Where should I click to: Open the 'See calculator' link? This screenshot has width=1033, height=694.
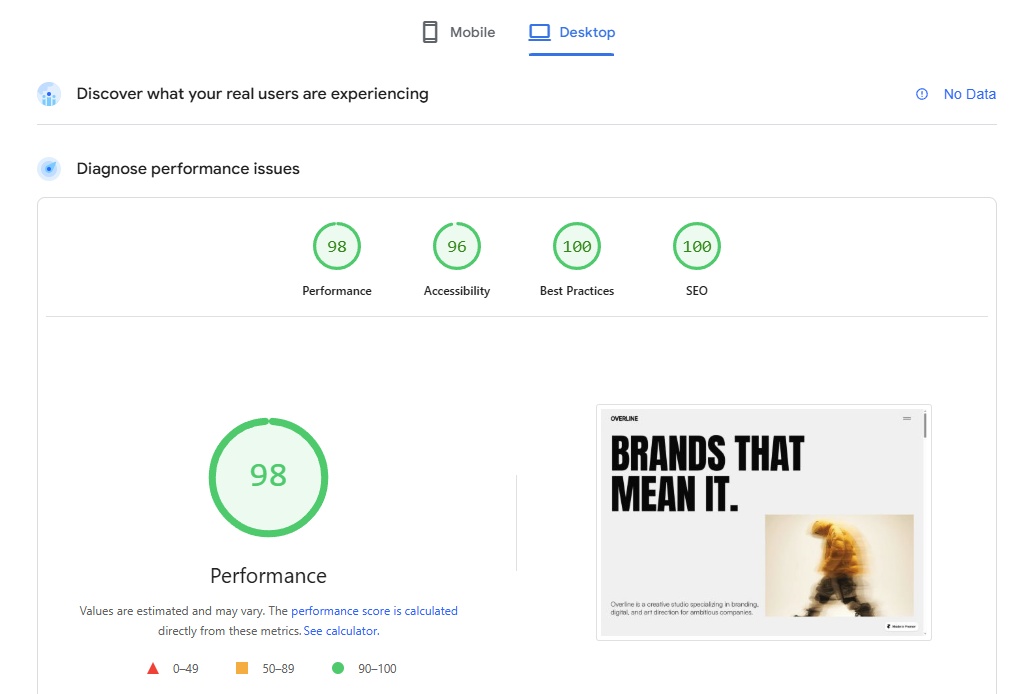[341, 631]
